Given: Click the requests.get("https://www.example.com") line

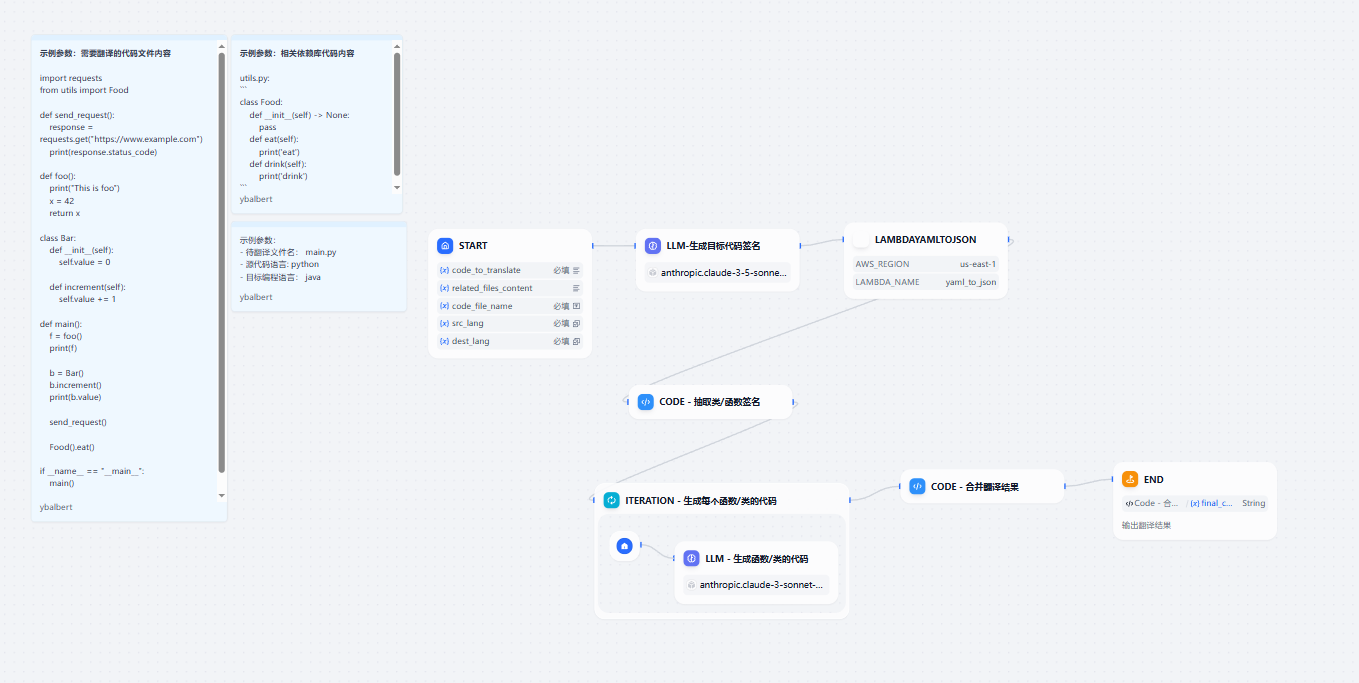Looking at the screenshot, I should click(121, 139).
